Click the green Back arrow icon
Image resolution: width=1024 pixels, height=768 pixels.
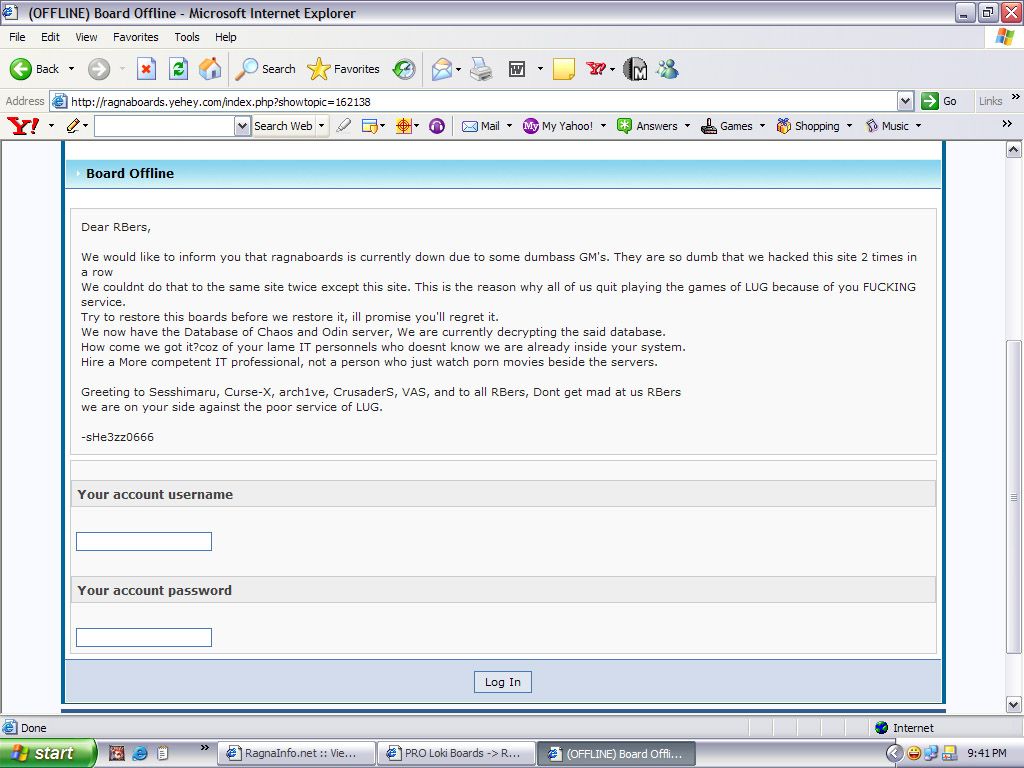point(20,69)
